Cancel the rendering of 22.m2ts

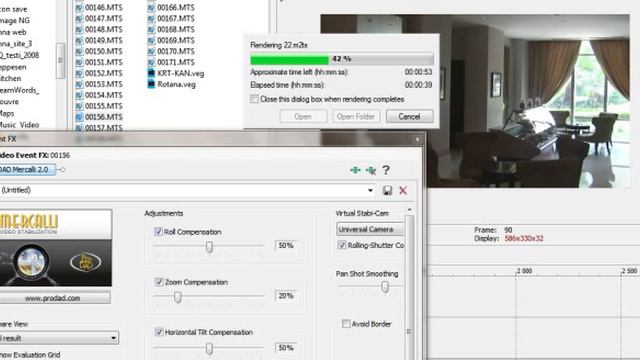pyautogui.click(x=409, y=117)
